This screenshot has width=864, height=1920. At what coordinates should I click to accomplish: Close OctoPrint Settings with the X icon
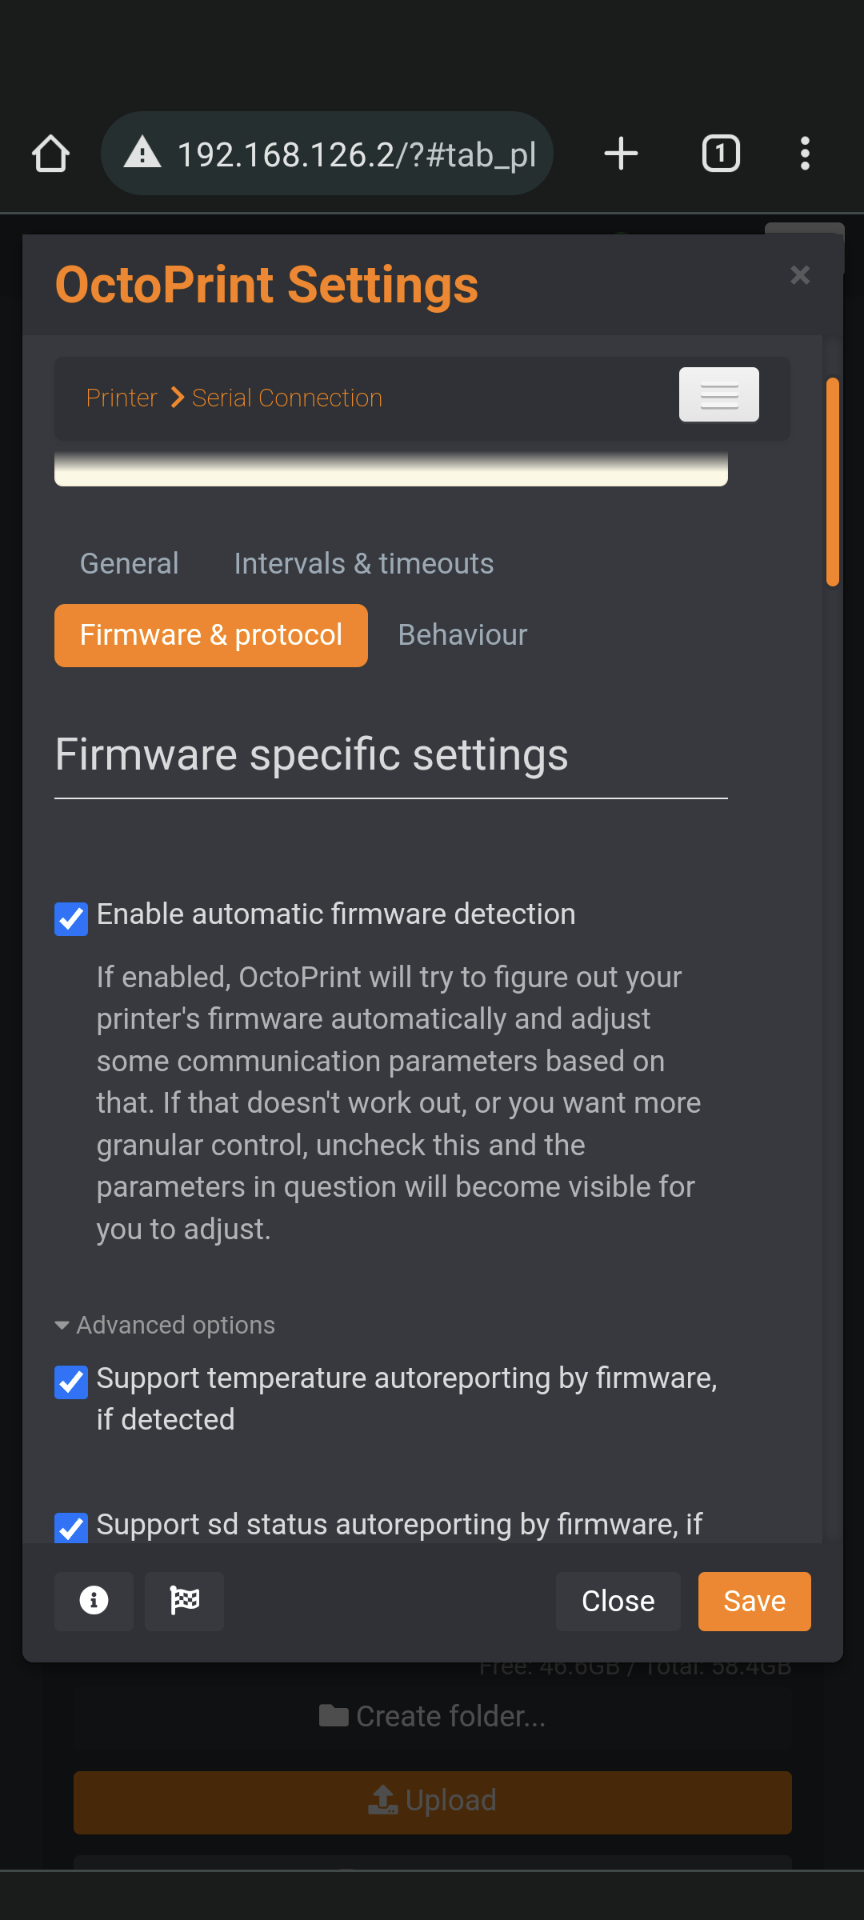[799, 276]
